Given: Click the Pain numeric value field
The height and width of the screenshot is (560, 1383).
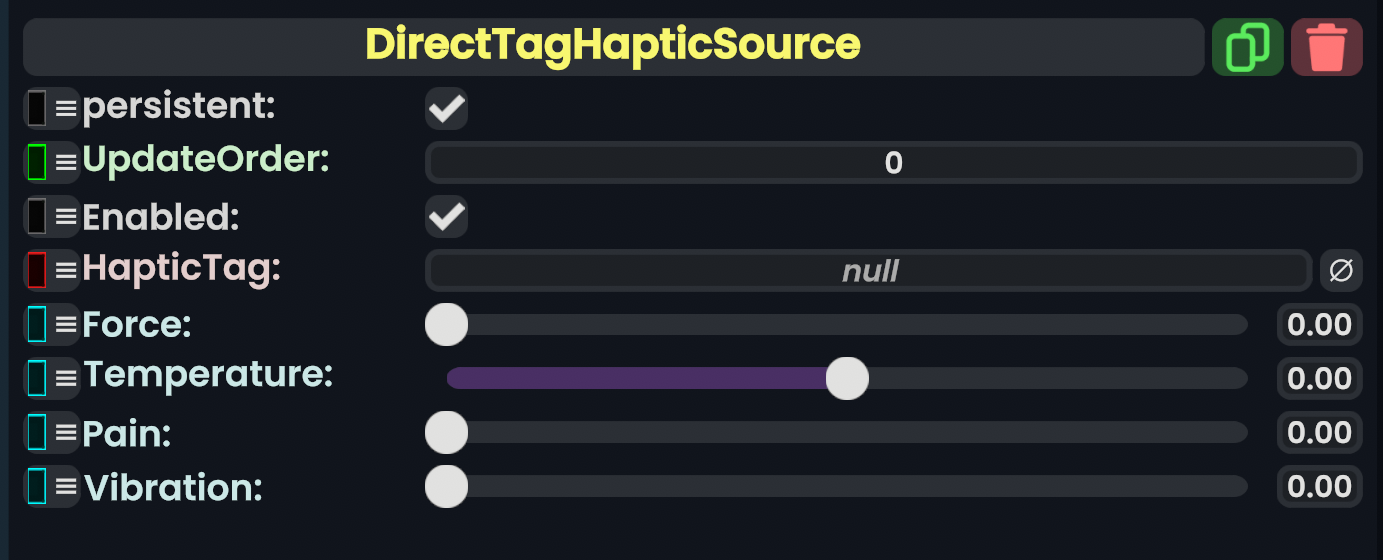Looking at the screenshot, I should 1319,433.
